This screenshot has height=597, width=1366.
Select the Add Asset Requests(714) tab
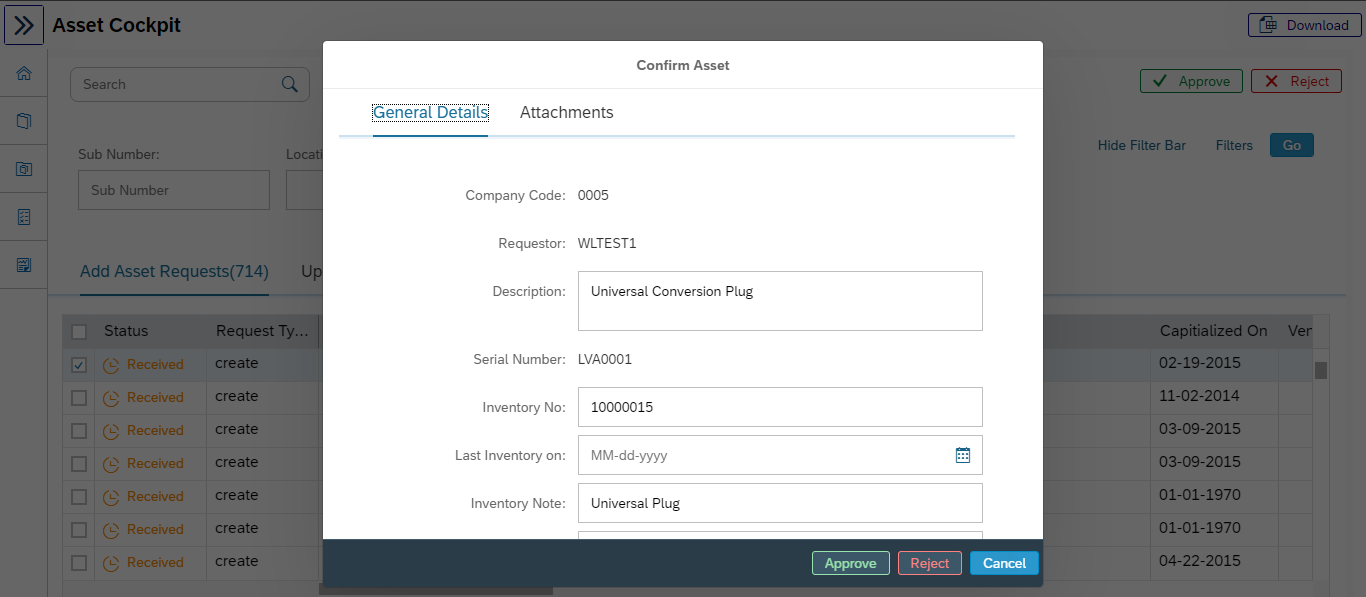point(174,271)
